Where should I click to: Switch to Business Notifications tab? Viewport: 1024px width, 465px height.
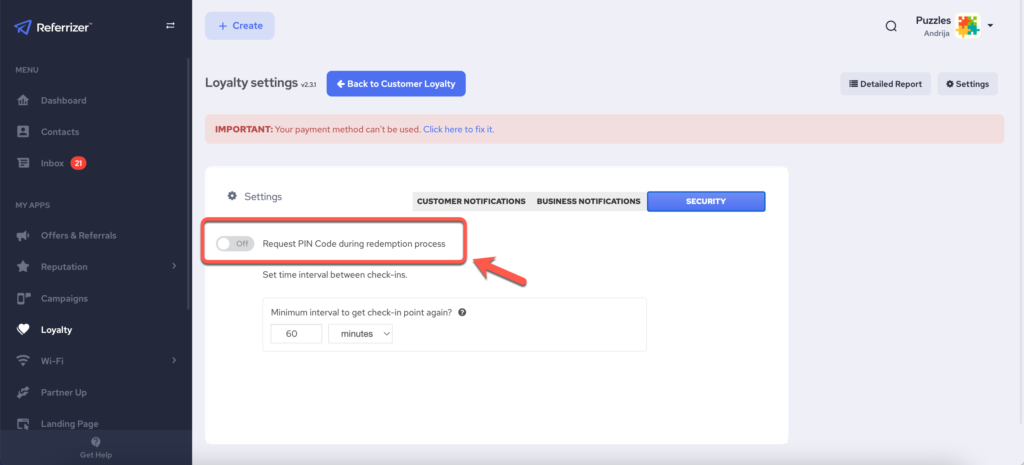[x=588, y=201]
